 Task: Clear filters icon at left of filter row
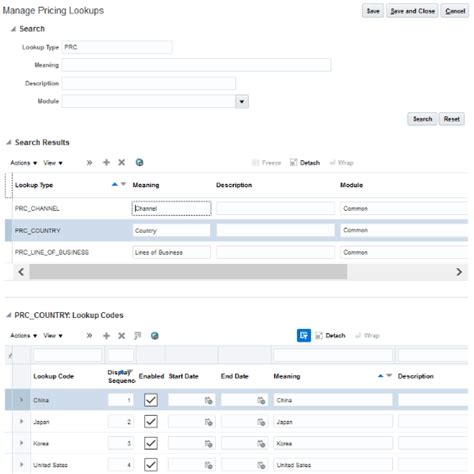(10, 356)
